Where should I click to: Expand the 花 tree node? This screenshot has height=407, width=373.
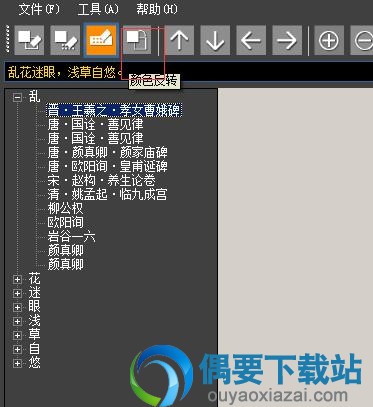17,279
